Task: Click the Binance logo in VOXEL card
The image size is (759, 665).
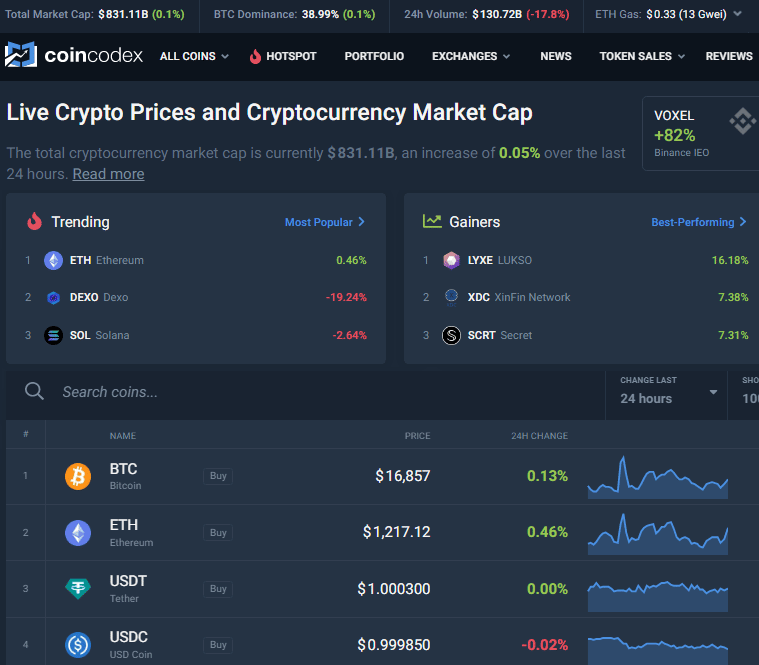Action: [743, 121]
